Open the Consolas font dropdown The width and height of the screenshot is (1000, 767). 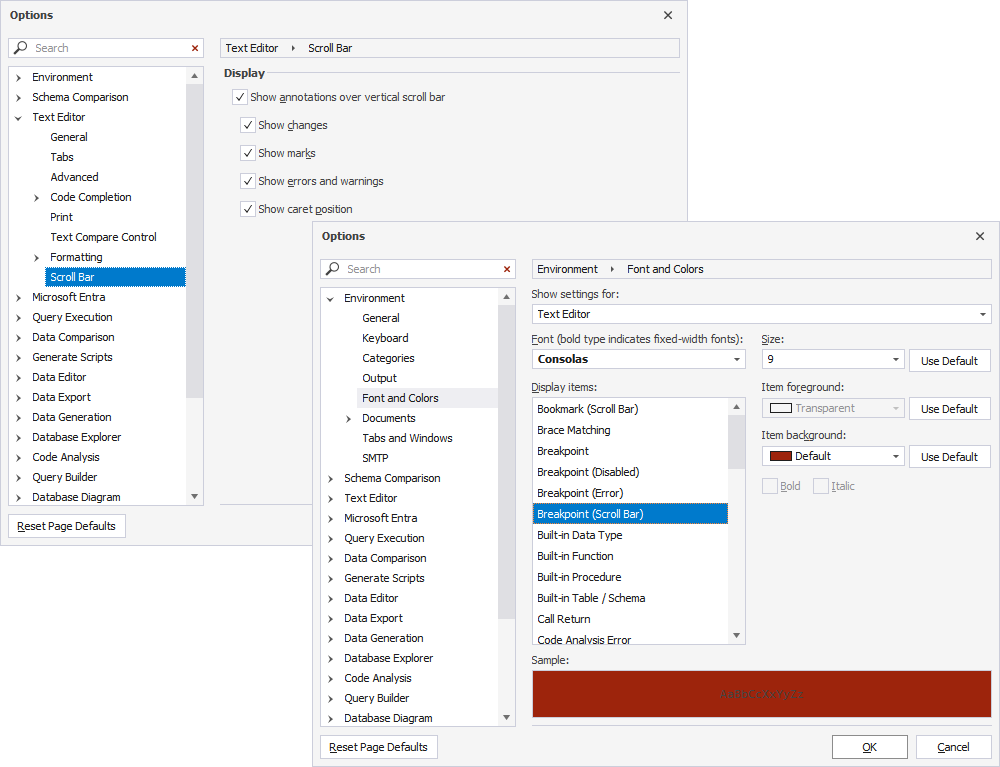(737, 359)
